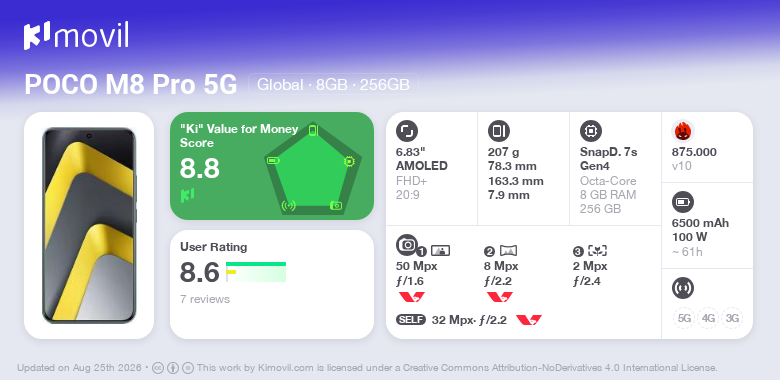Screen dimensions: 780x380
Task: Click the POCO M8 Pro 5G title
Action: [x=131, y=85]
